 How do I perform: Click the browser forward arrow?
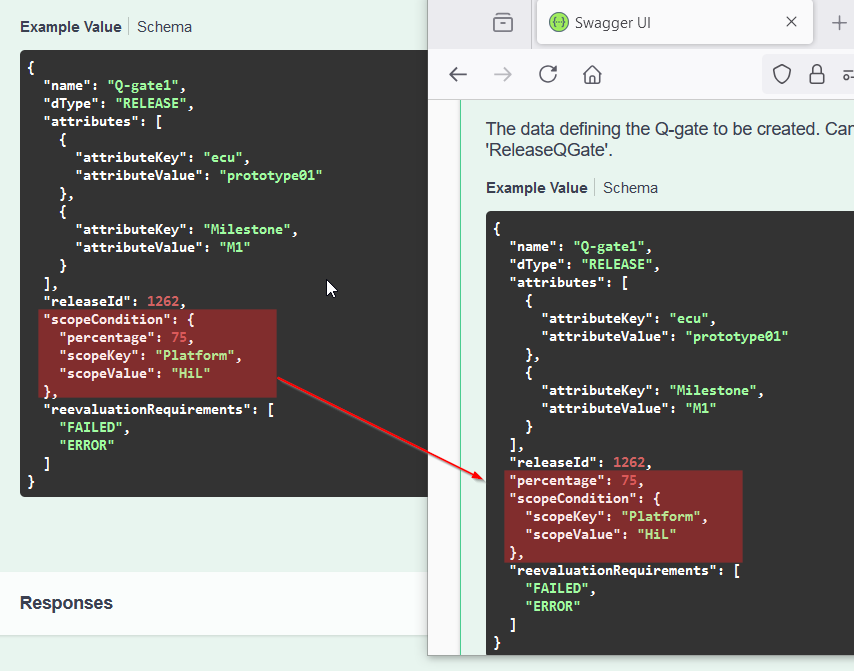coord(503,75)
